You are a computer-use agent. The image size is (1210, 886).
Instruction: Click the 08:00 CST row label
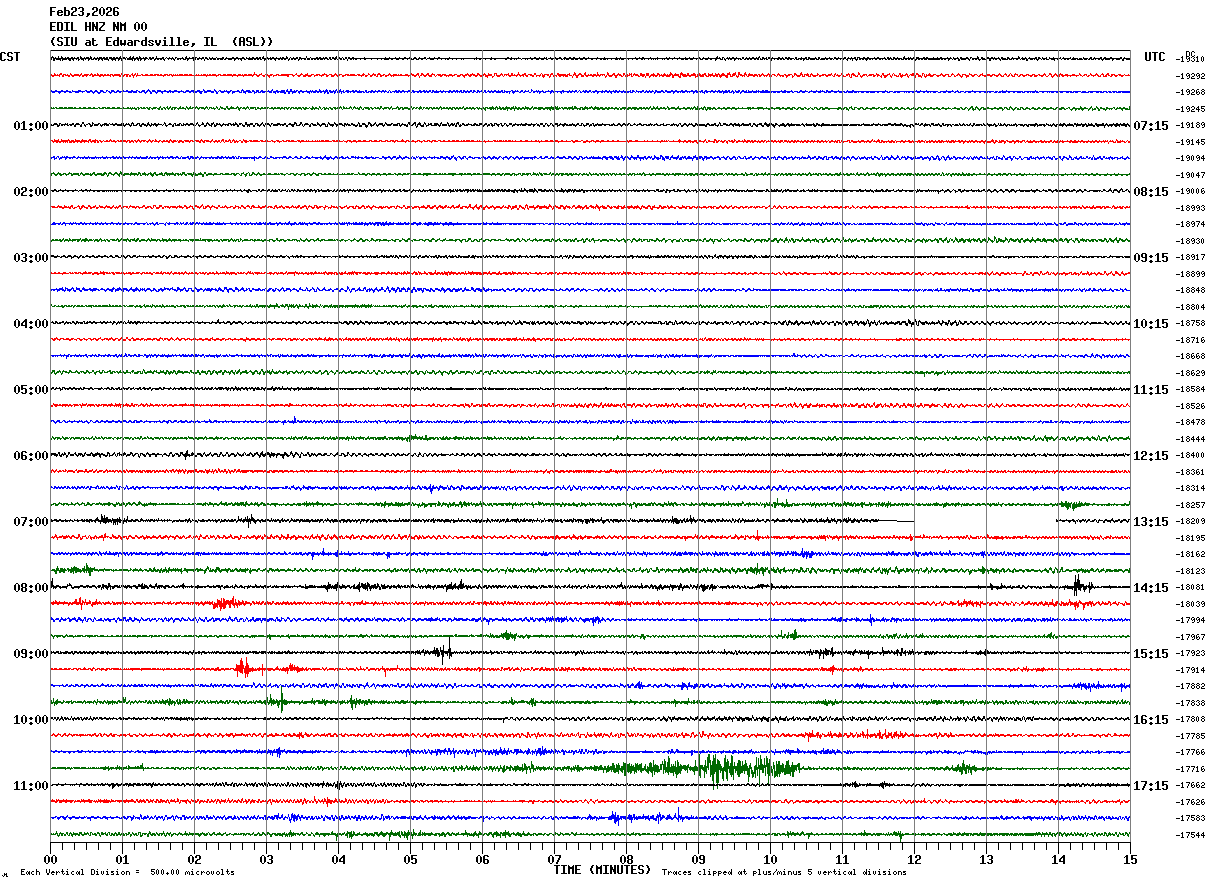coord(31,588)
